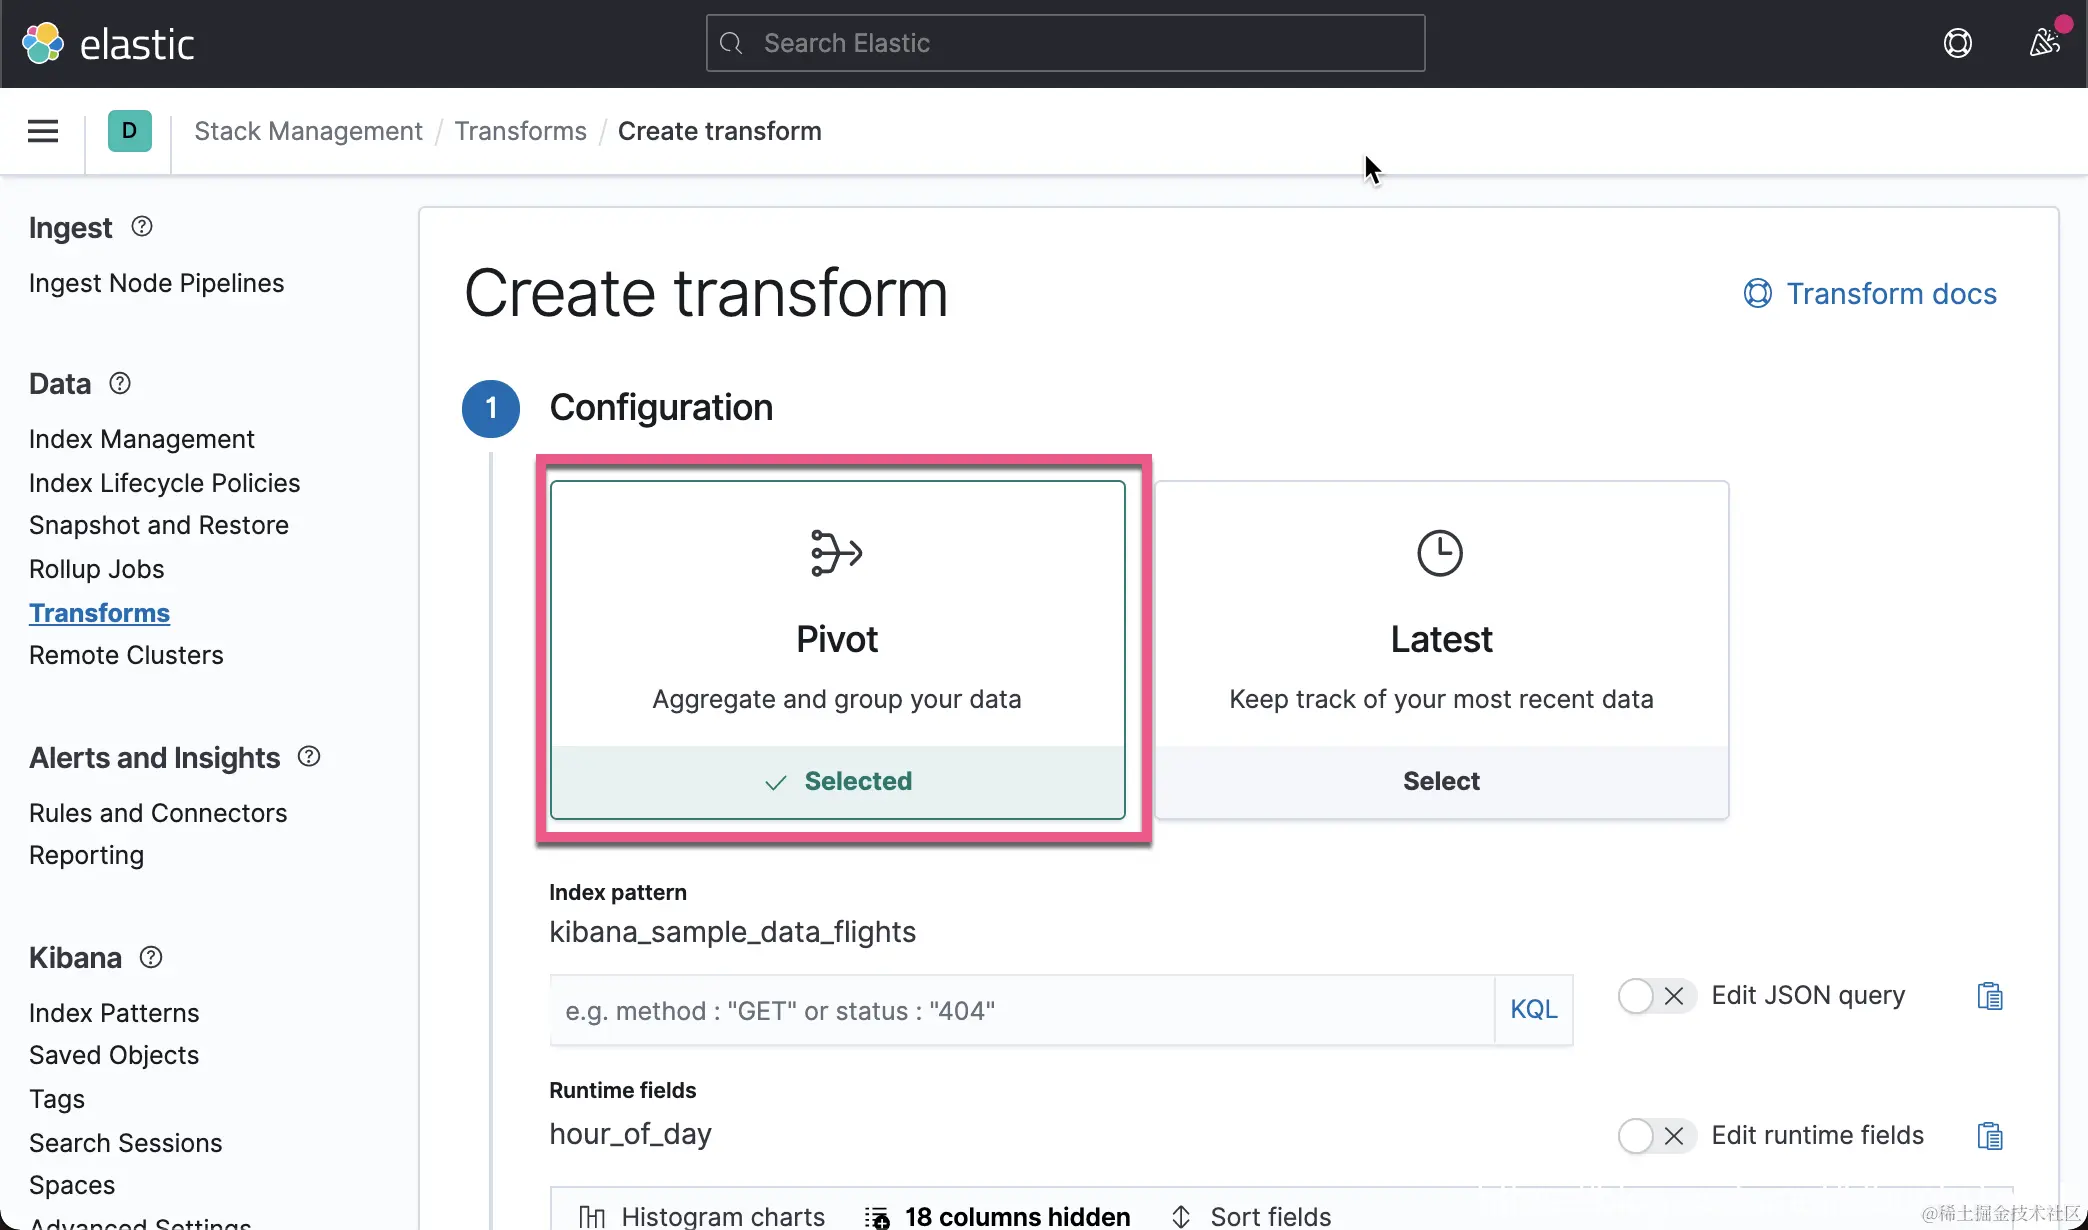2088x1230 pixels.
Task: Switch query language via KQL button
Action: (x=1533, y=1010)
